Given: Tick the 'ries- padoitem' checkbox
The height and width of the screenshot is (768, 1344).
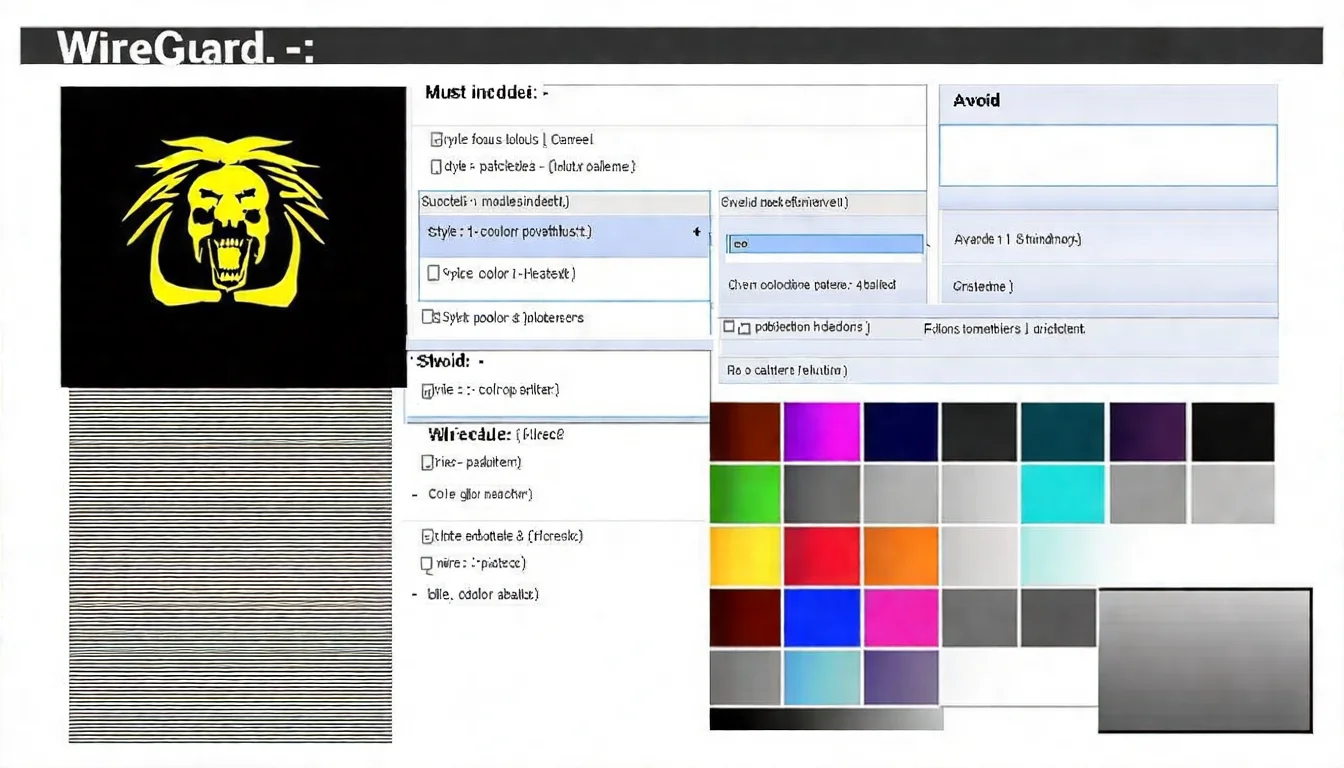Looking at the screenshot, I should [x=428, y=462].
